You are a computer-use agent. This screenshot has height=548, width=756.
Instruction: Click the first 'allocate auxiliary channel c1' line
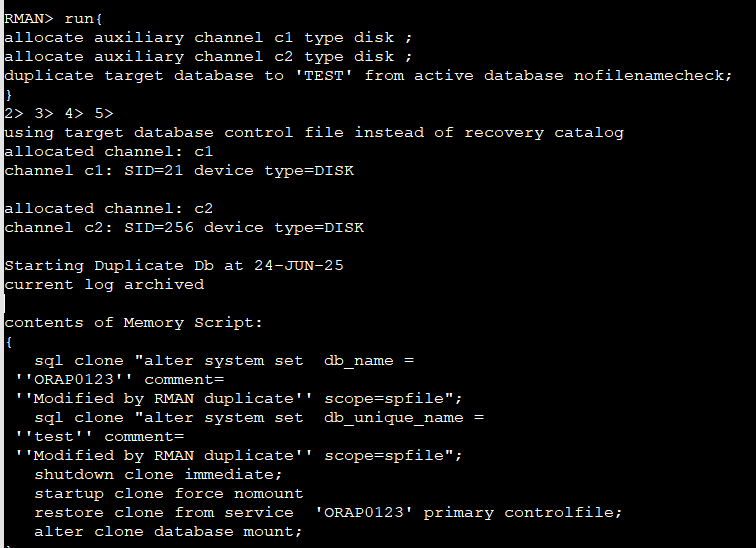click(x=208, y=38)
